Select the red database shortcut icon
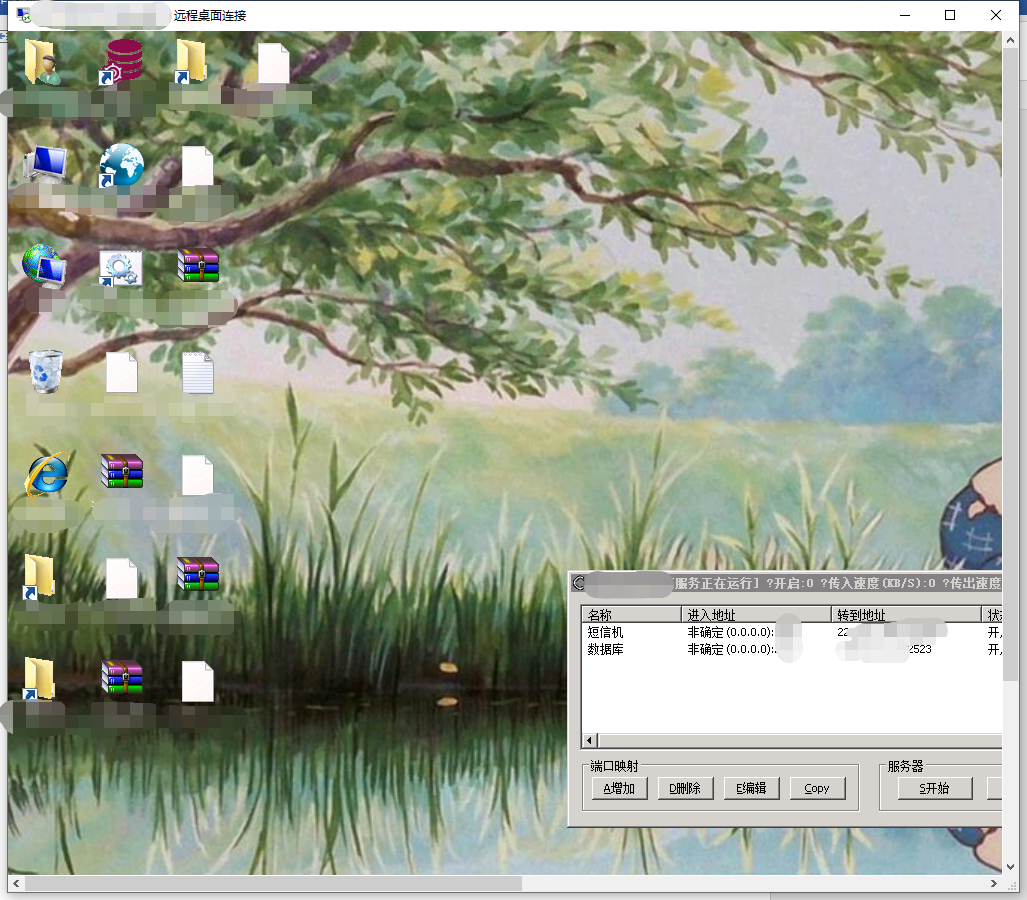 click(121, 62)
